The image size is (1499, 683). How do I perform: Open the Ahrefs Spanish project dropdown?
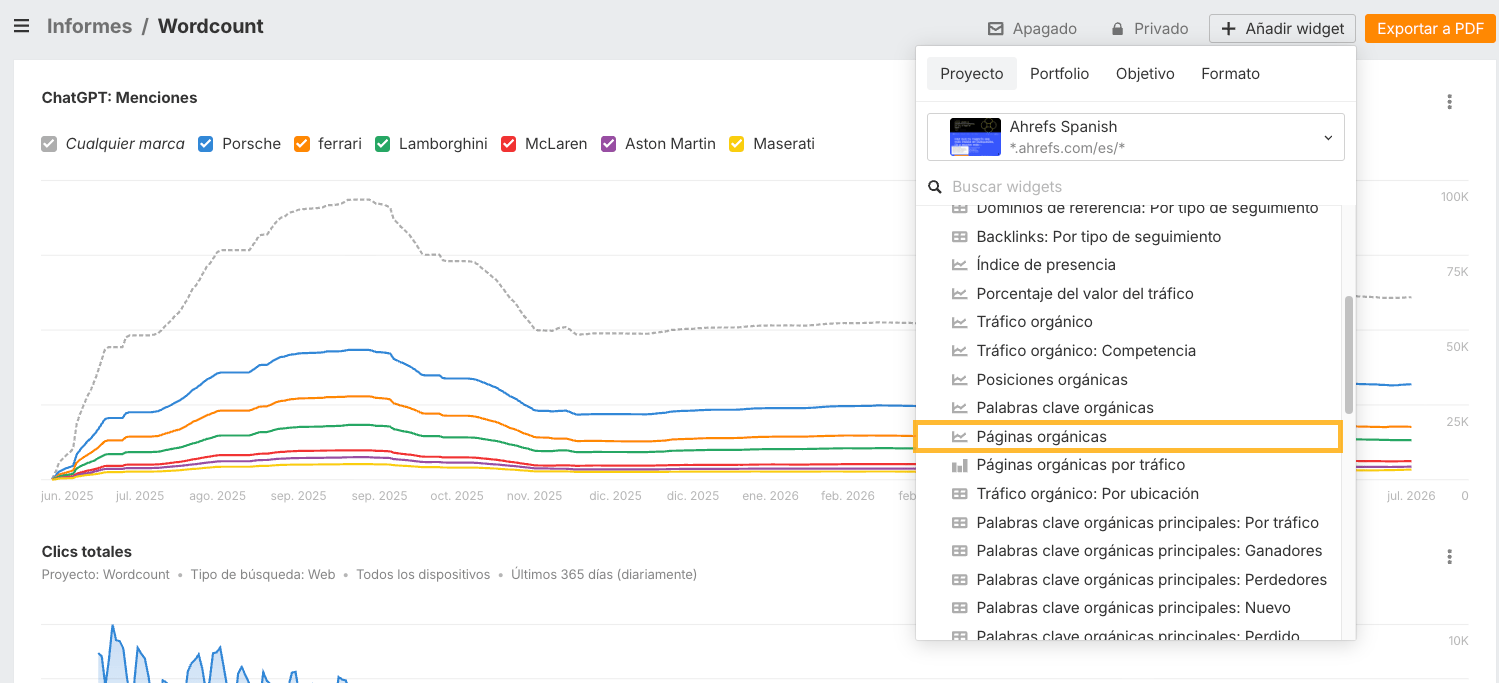tap(1135, 137)
